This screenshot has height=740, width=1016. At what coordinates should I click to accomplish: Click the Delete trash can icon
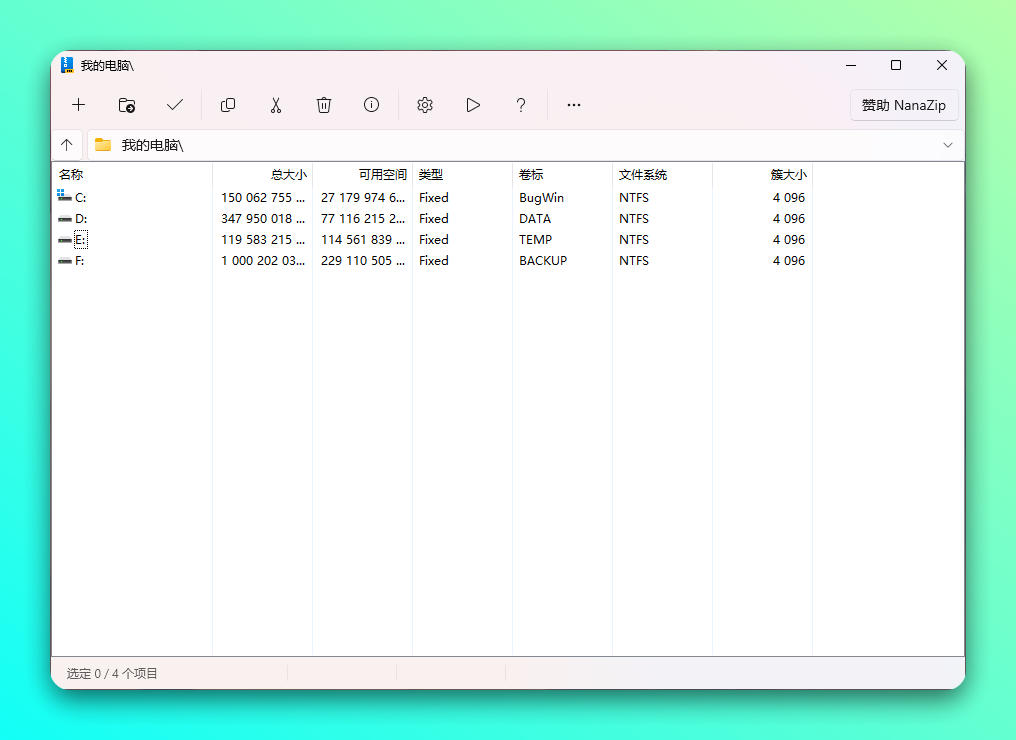point(324,105)
